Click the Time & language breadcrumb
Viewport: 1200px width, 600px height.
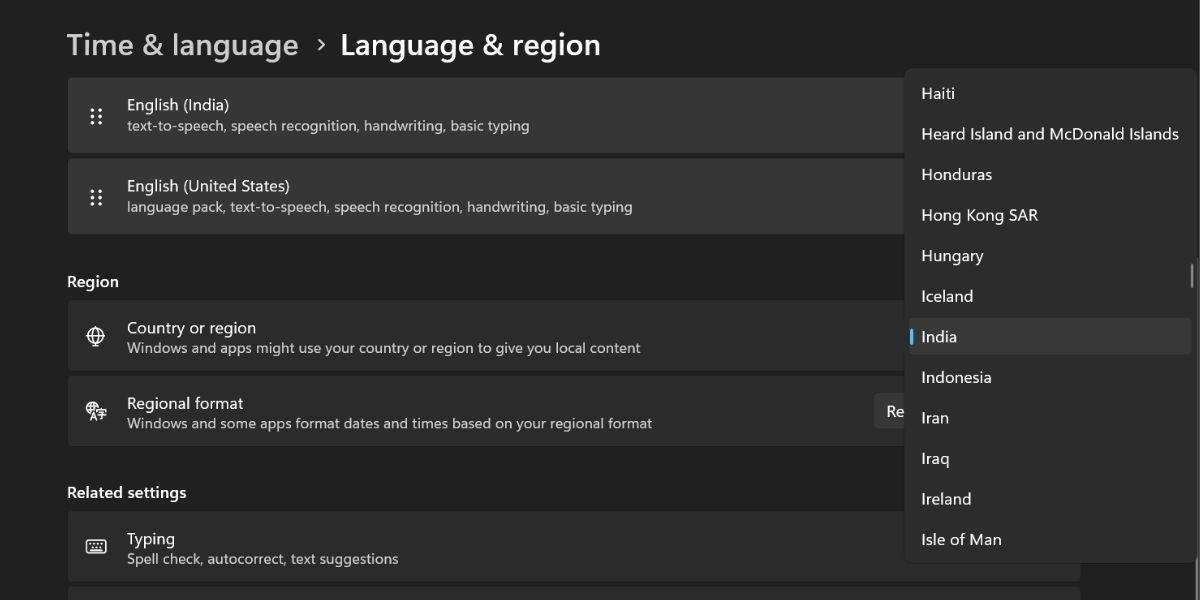point(182,44)
